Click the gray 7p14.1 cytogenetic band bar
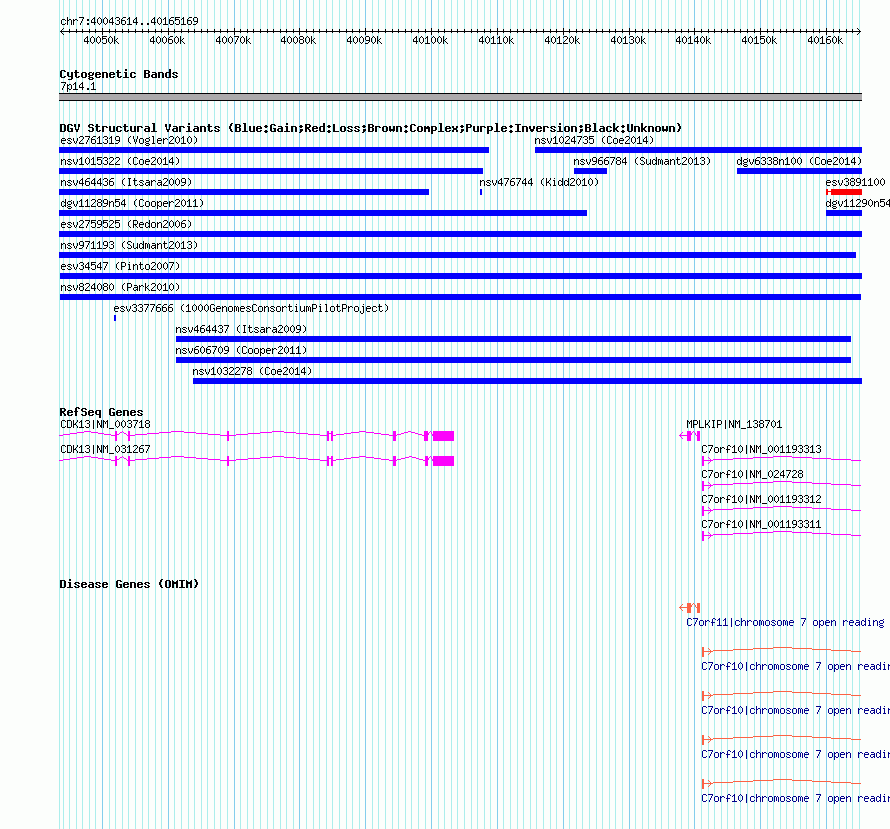The image size is (890, 829). [x=460, y=97]
